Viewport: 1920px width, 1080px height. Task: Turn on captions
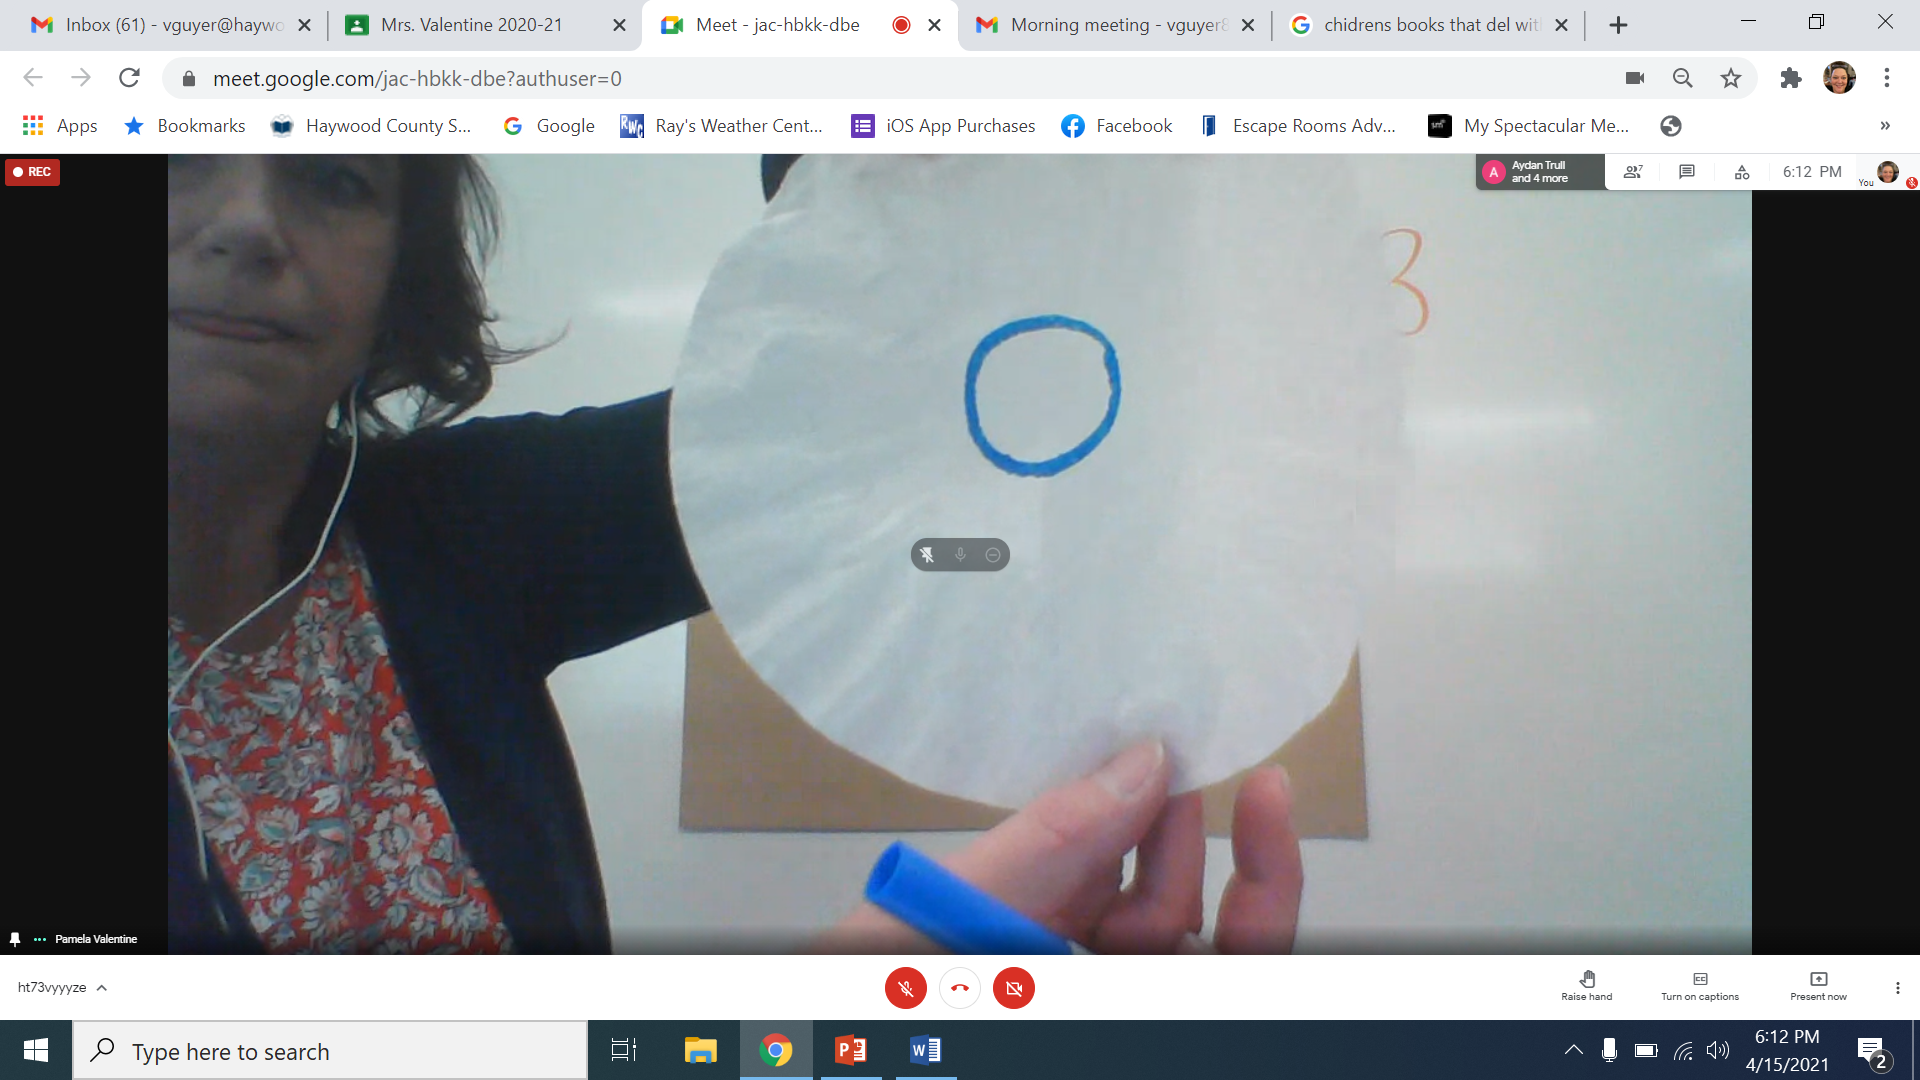tap(1700, 985)
